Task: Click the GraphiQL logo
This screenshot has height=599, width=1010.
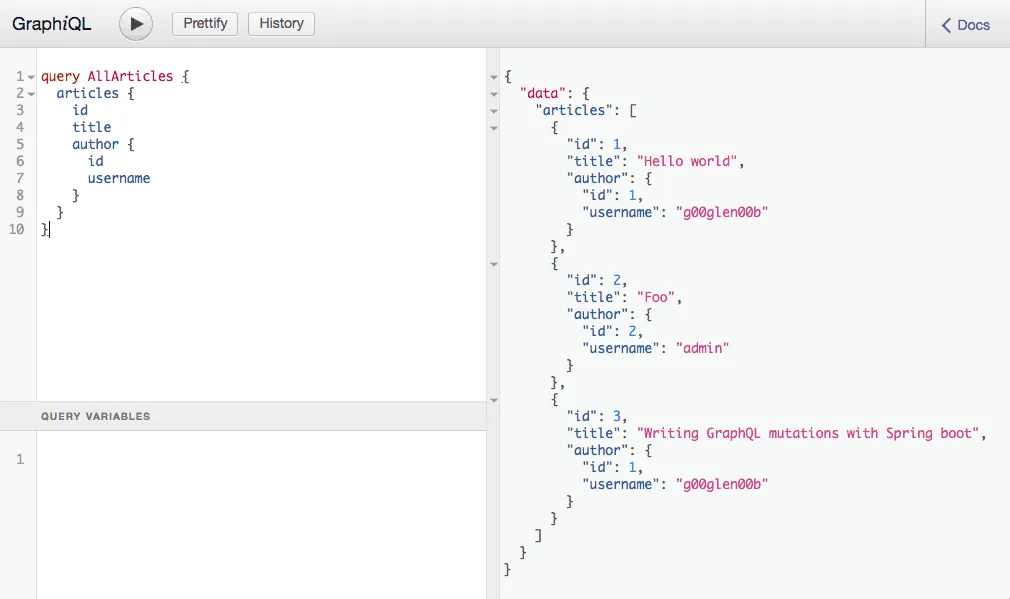Action: pyautogui.click(x=51, y=23)
